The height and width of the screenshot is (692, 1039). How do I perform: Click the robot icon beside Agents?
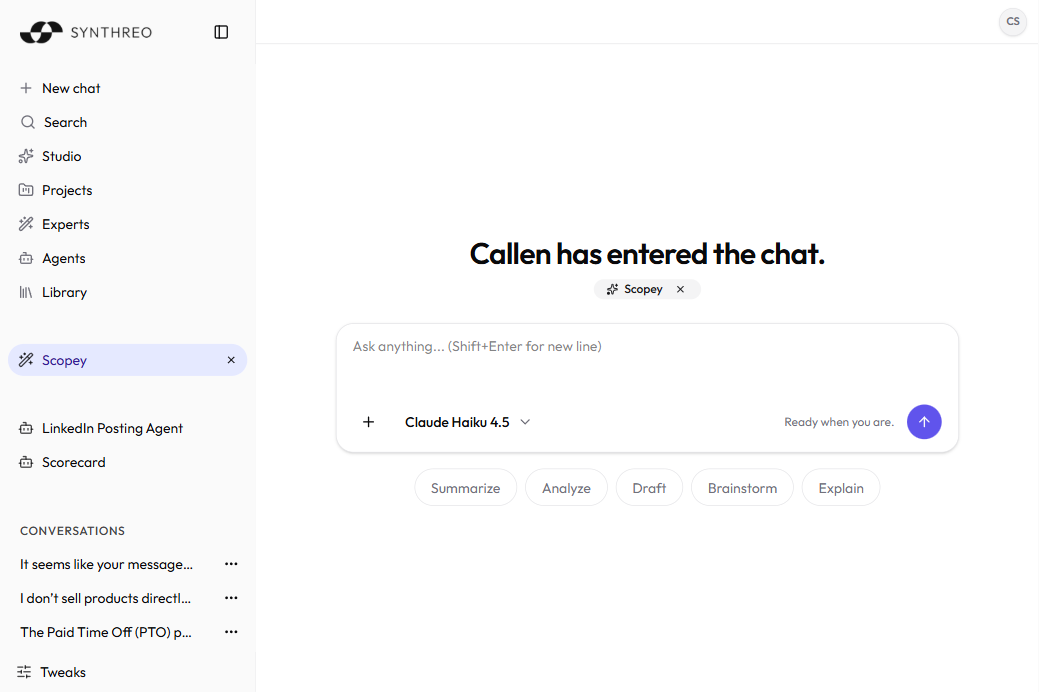[x=26, y=259]
